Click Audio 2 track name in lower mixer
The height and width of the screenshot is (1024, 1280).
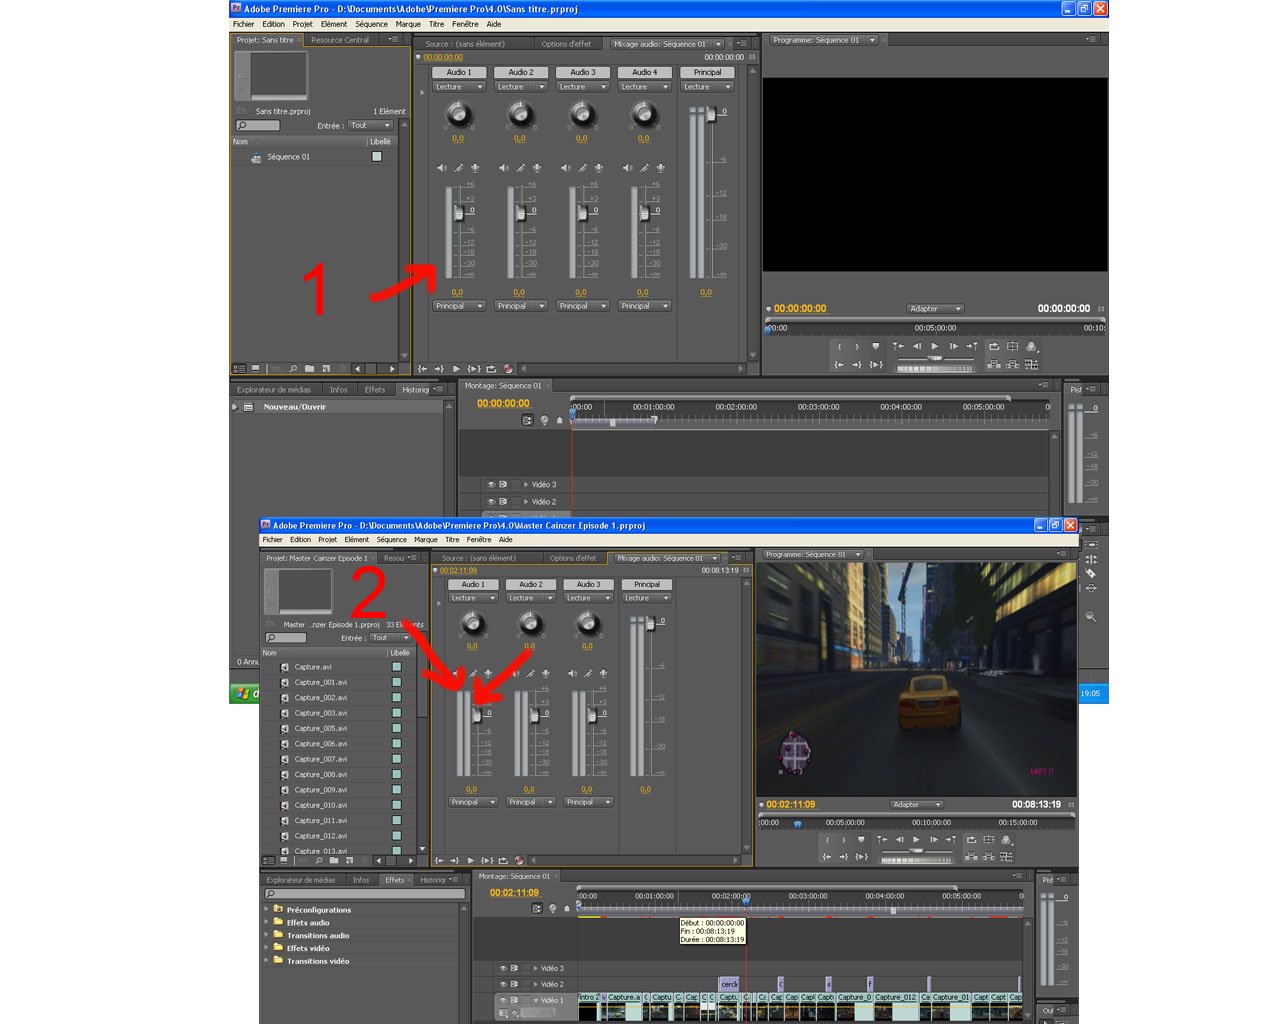[531, 584]
